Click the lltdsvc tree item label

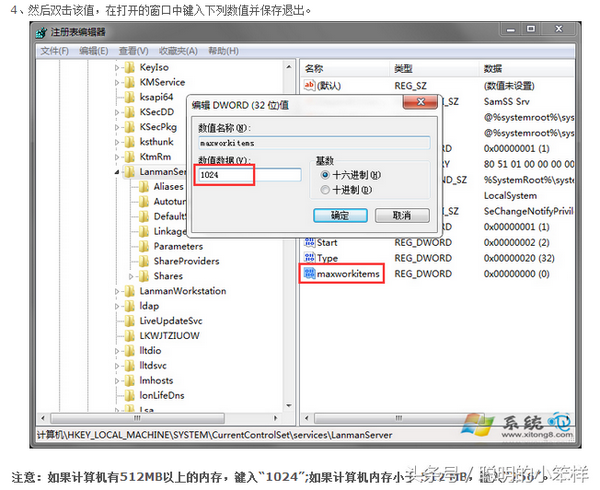(x=153, y=366)
